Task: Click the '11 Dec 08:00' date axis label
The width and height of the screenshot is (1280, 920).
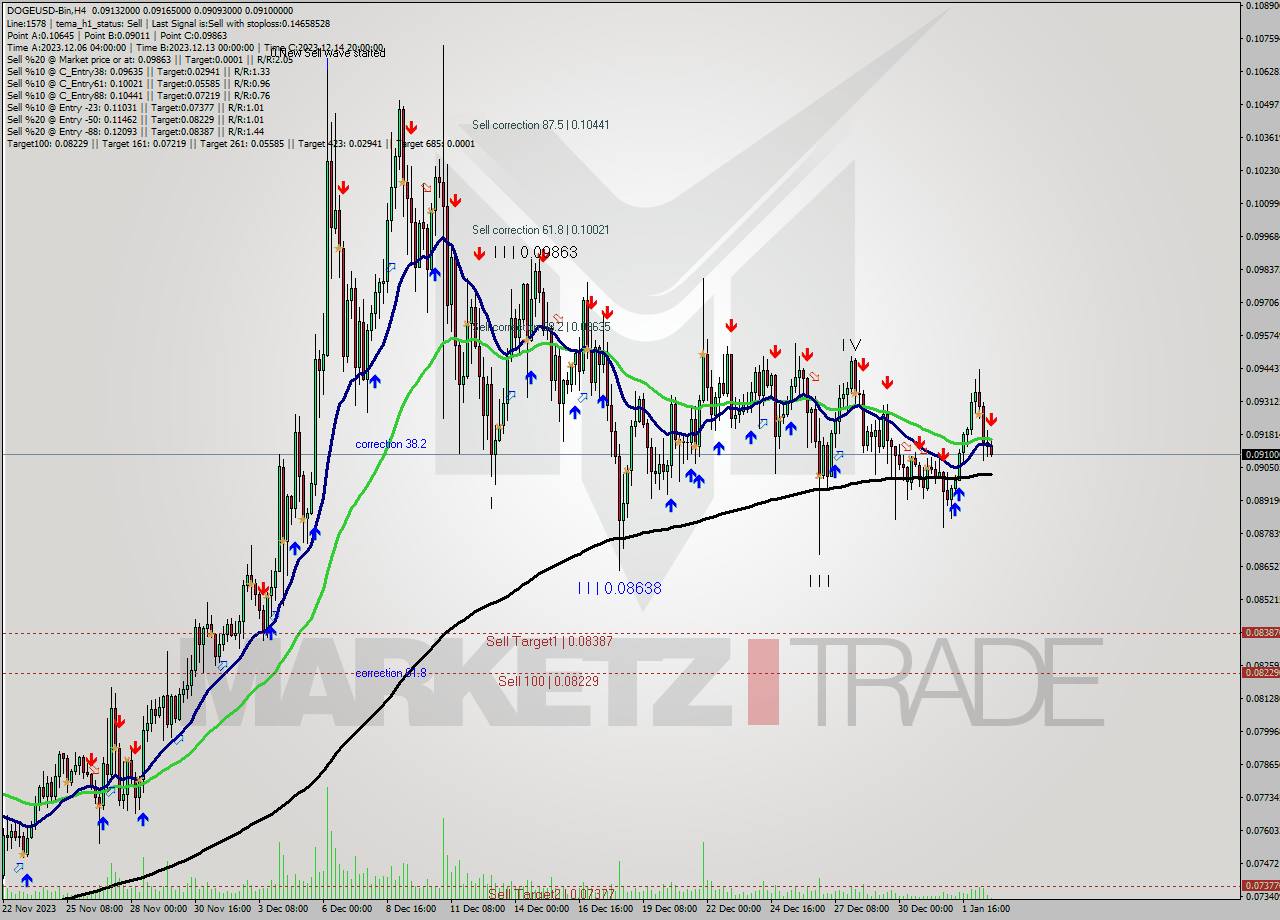Action: pyautogui.click(x=478, y=910)
